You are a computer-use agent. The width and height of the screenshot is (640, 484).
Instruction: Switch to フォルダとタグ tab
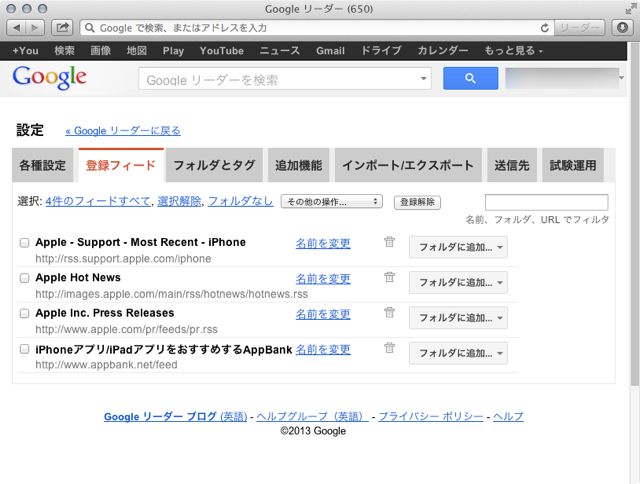pyautogui.click(x=214, y=165)
